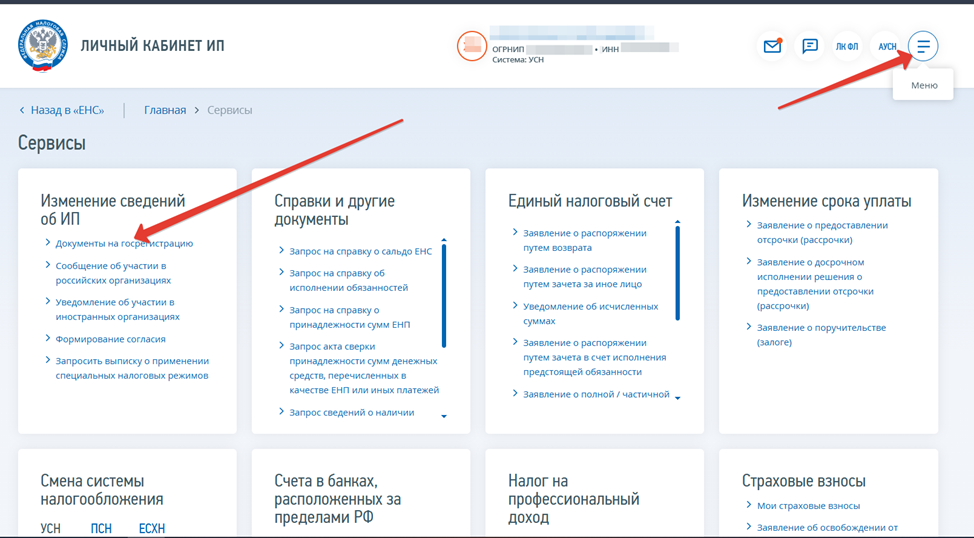Open the chat messages icon
The image size is (974, 538).
pyautogui.click(x=809, y=46)
